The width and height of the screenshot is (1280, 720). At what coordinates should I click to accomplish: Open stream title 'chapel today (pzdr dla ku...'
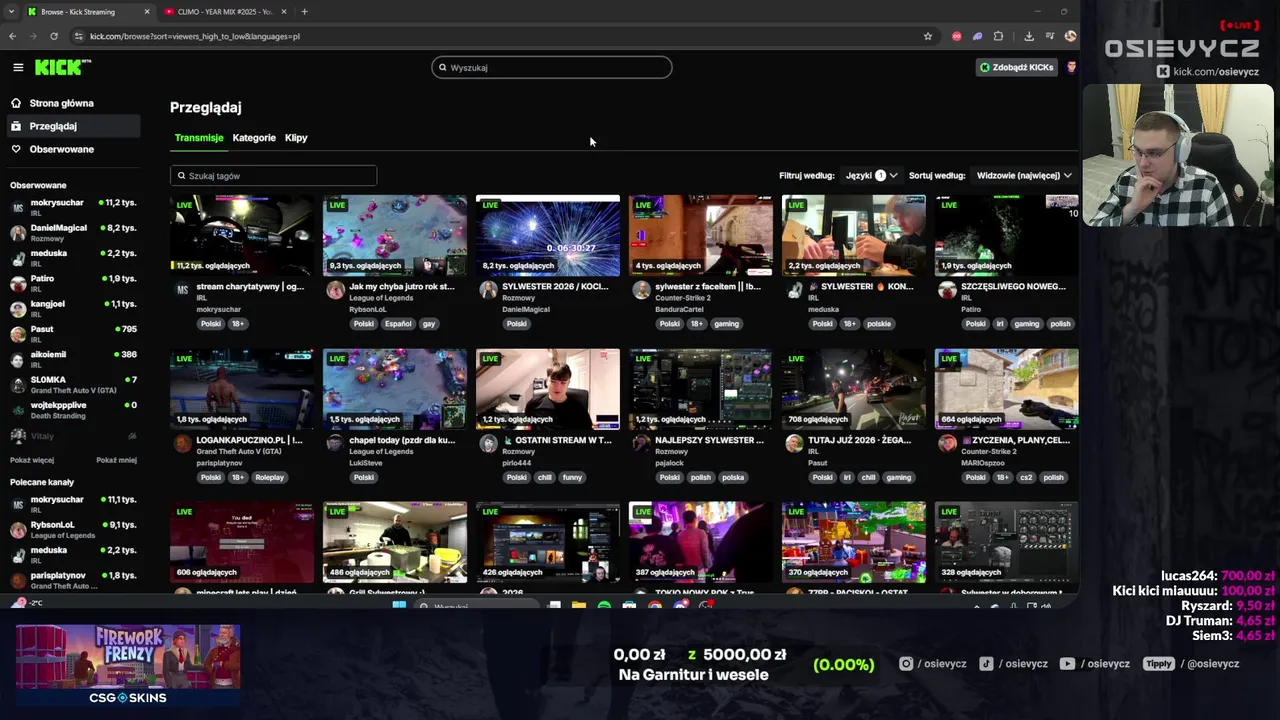pyautogui.click(x=402, y=440)
